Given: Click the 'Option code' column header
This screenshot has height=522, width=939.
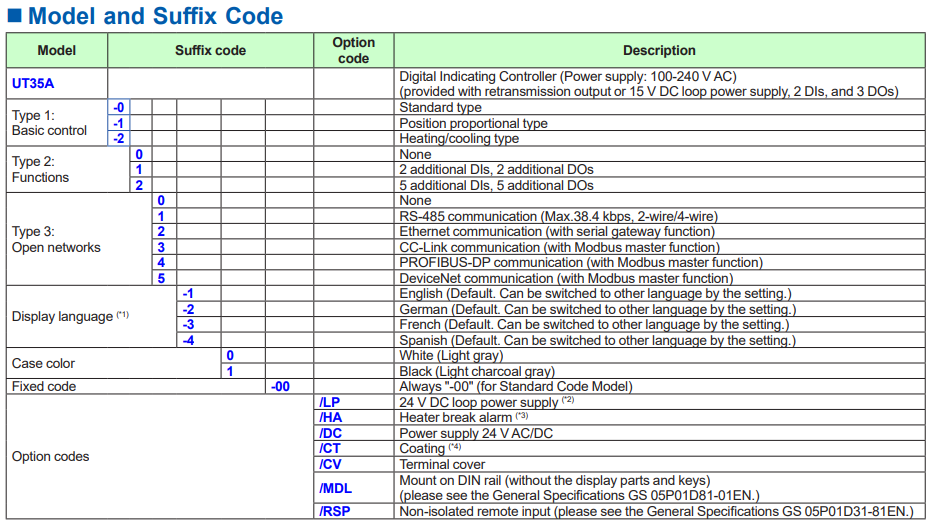Looking at the screenshot, I should point(353,50).
